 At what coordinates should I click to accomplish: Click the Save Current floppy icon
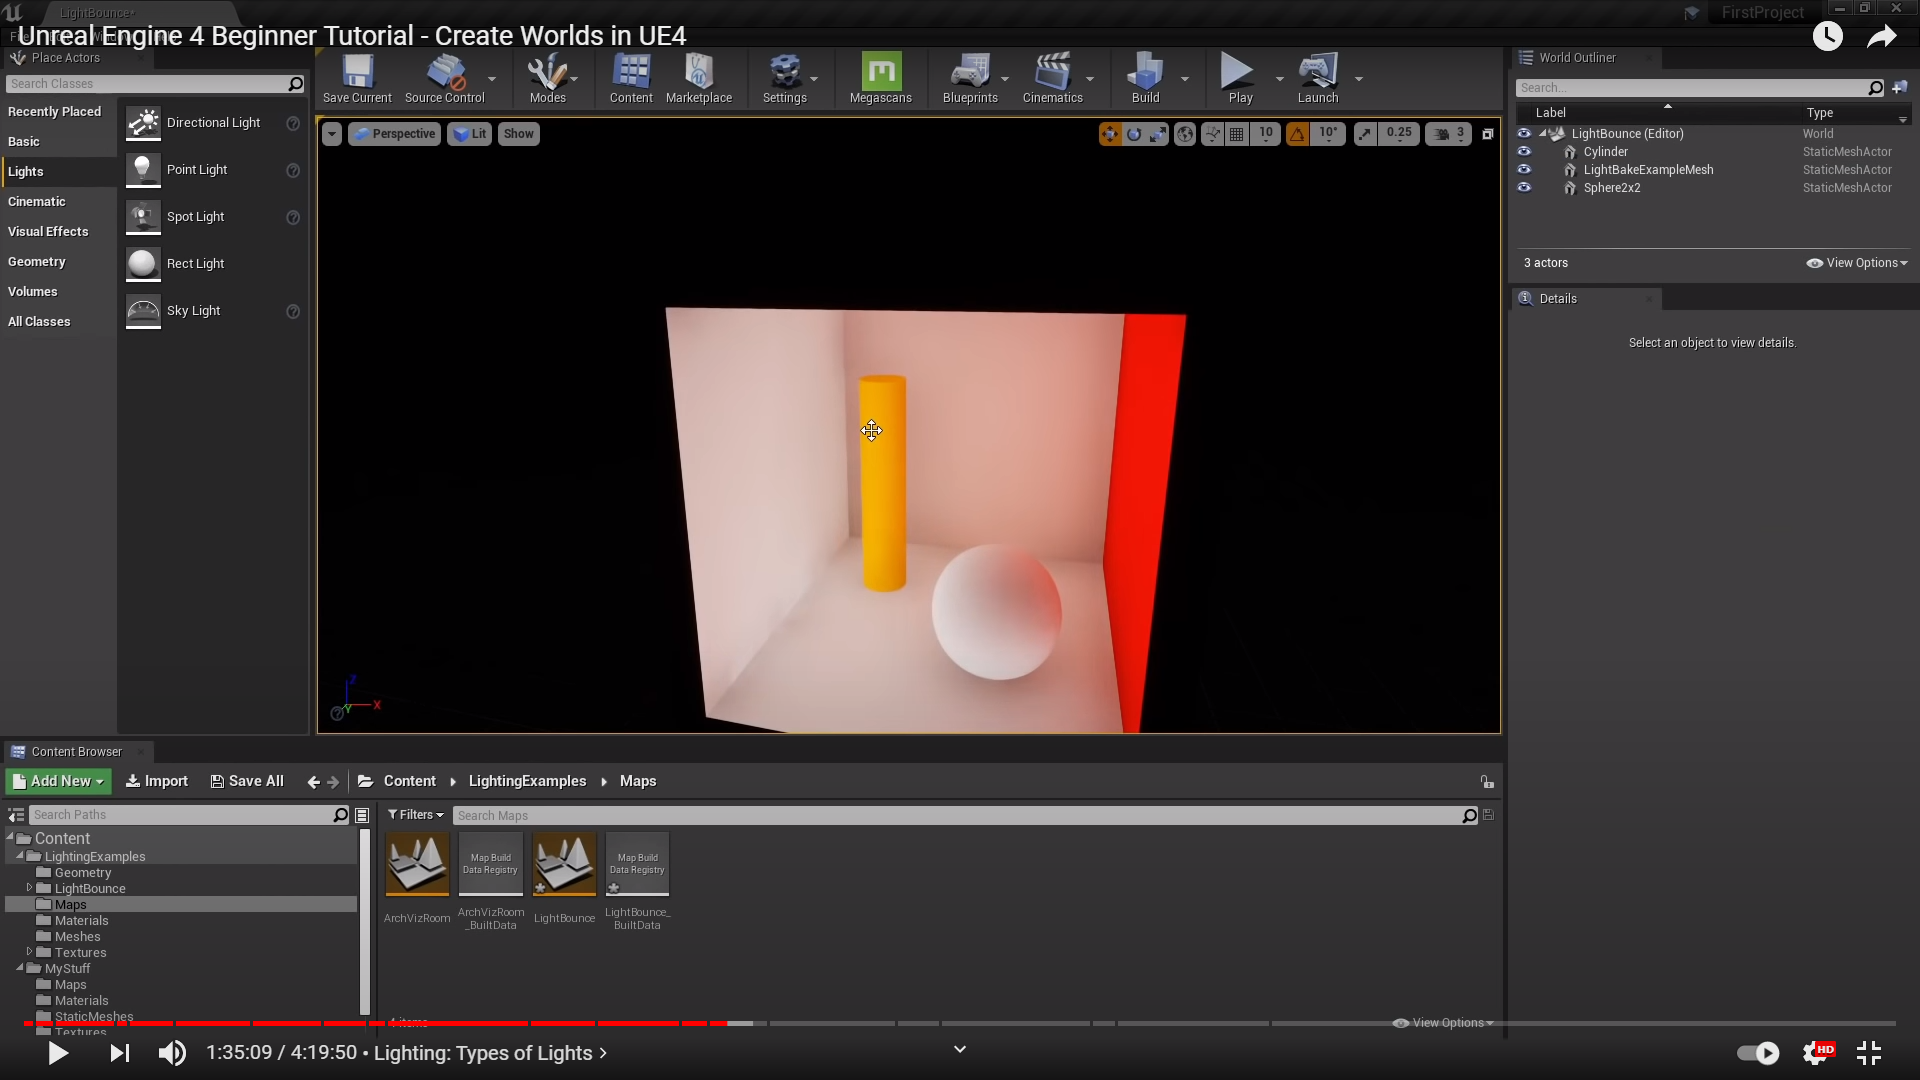[357, 72]
